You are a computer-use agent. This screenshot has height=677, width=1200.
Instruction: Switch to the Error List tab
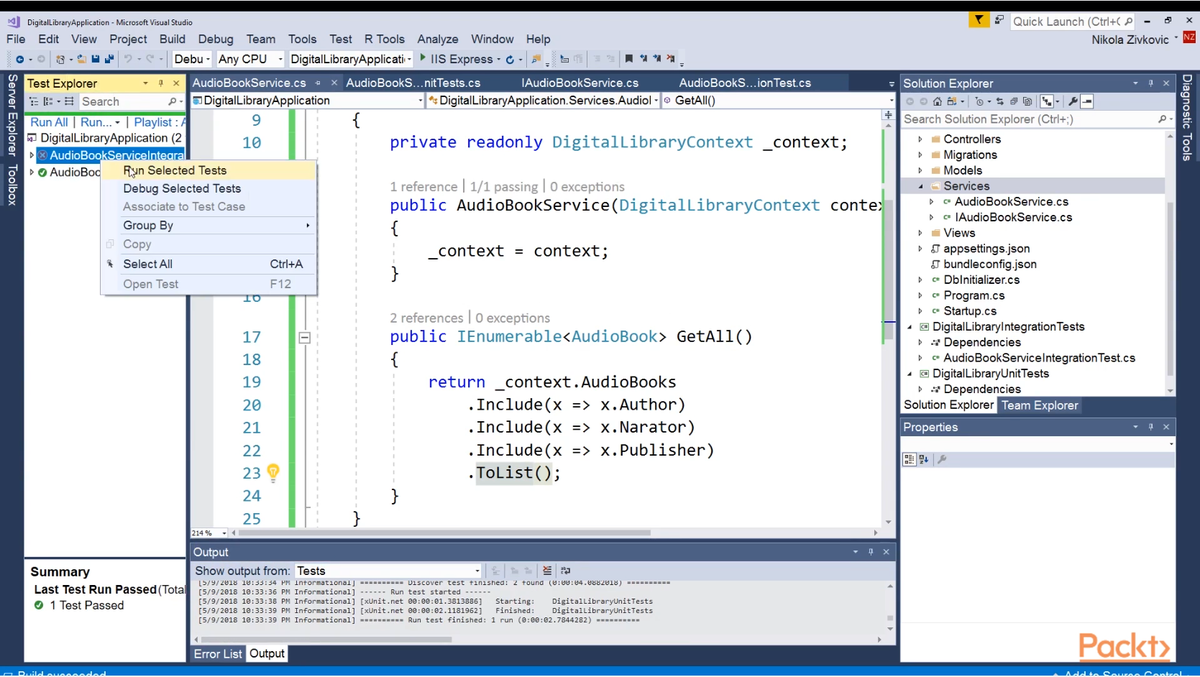[218, 654]
